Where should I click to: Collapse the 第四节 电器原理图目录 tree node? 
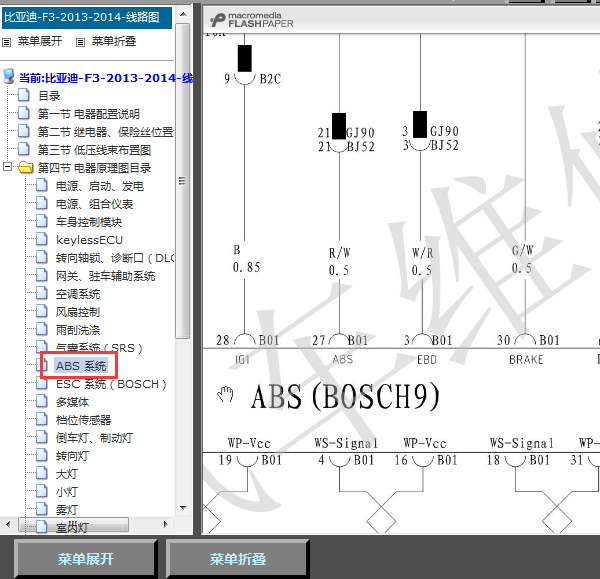pyautogui.click(x=7, y=167)
